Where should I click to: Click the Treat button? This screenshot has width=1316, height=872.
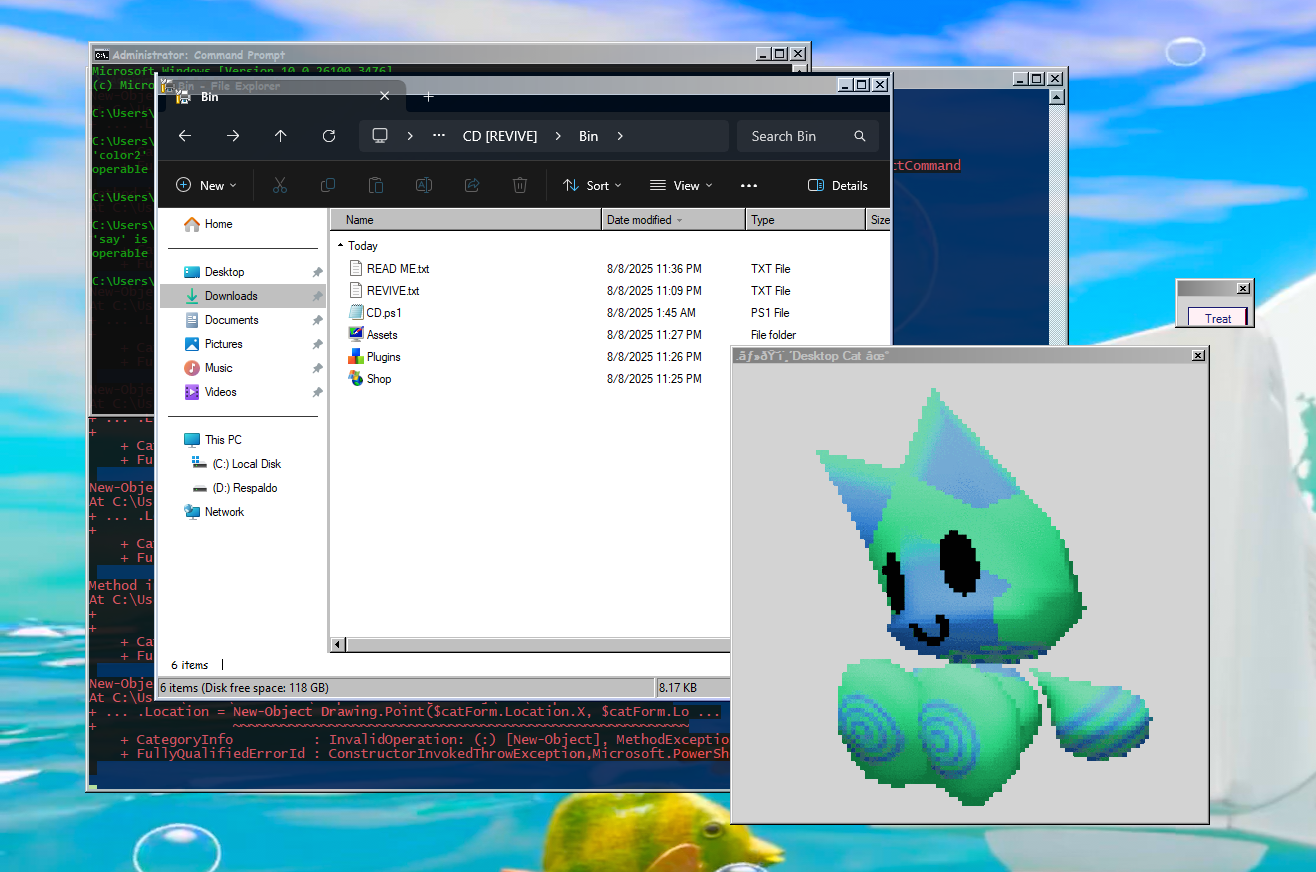point(1218,318)
